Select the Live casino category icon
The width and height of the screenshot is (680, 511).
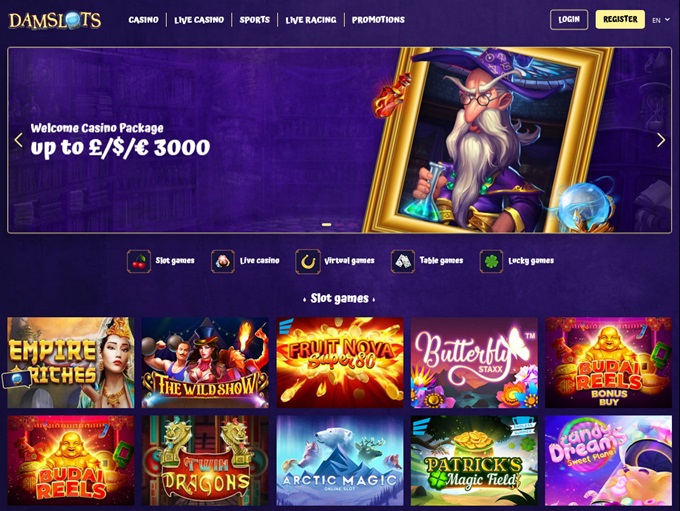[222, 262]
